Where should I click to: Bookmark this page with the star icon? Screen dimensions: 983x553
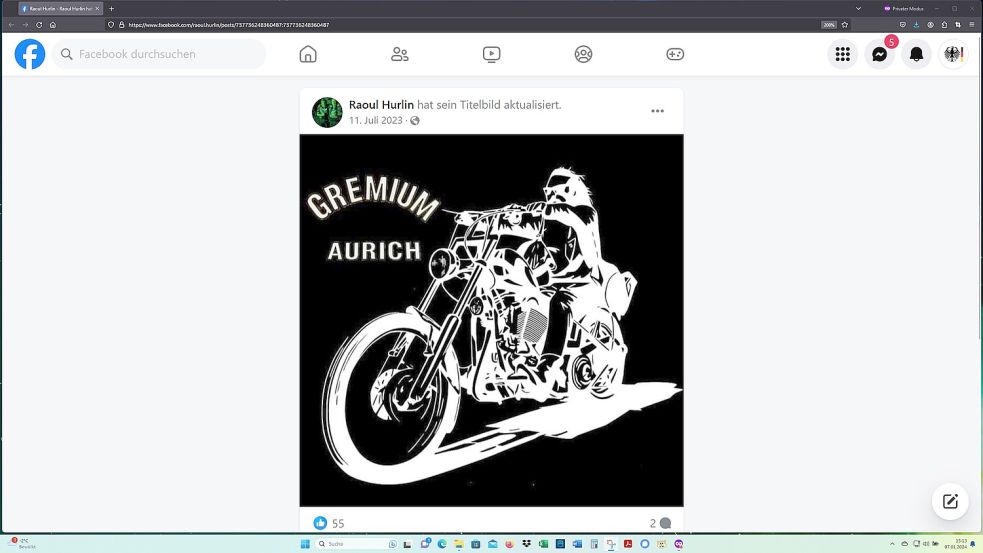point(844,25)
